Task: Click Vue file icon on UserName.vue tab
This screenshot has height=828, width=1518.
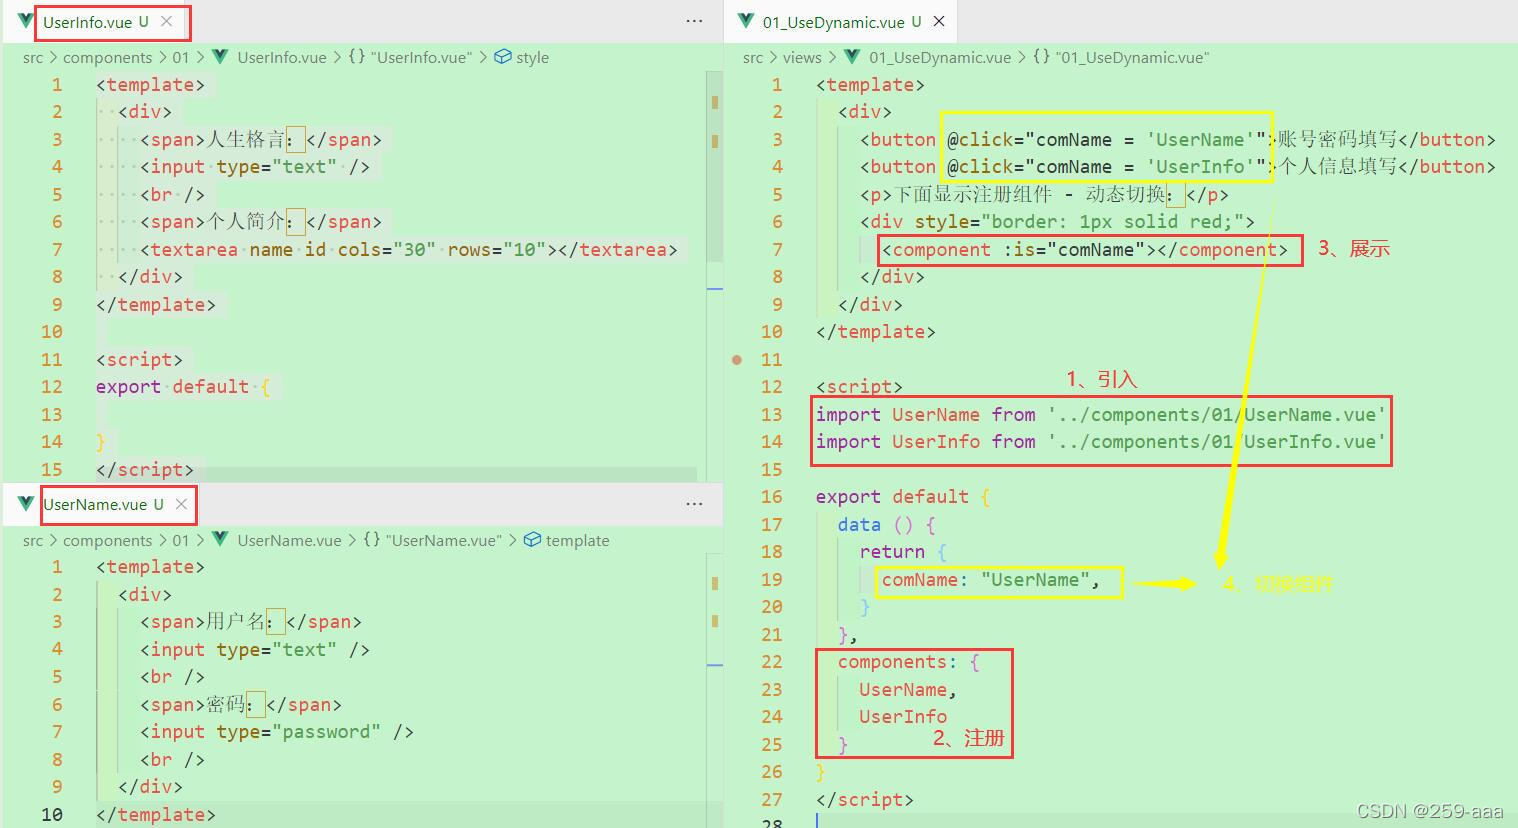Action: coord(25,504)
